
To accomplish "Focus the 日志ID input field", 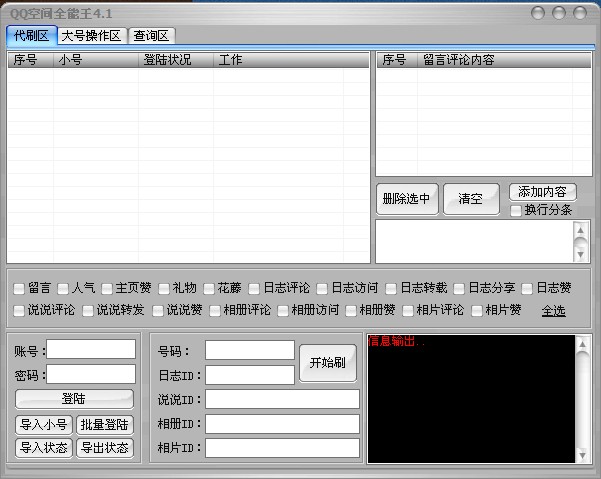I will click(x=250, y=375).
